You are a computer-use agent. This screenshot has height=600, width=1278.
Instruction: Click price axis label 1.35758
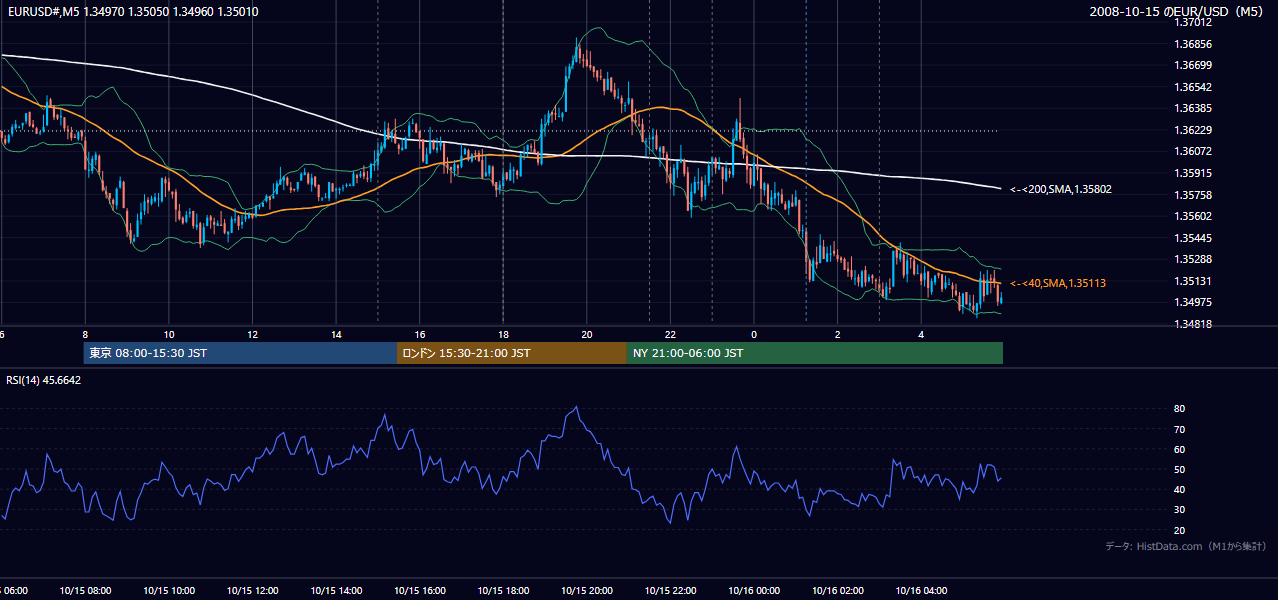click(x=1192, y=195)
